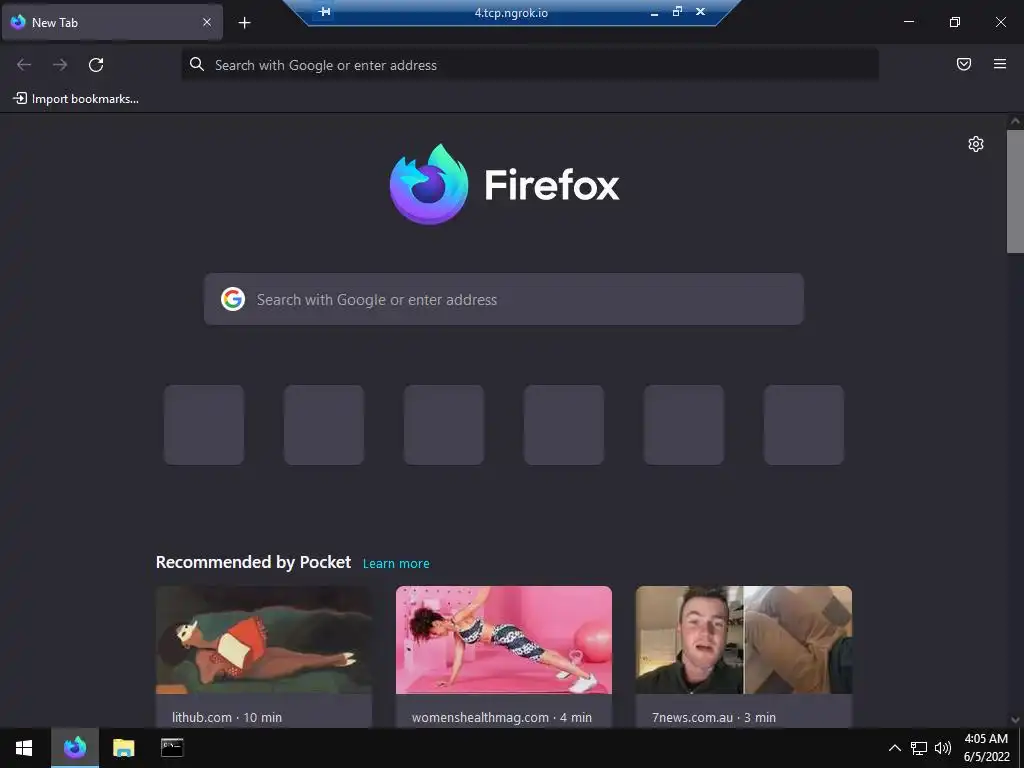Viewport: 1024px width, 768px height.
Task: Follow the Pocket Learn more link
Action: point(396,564)
